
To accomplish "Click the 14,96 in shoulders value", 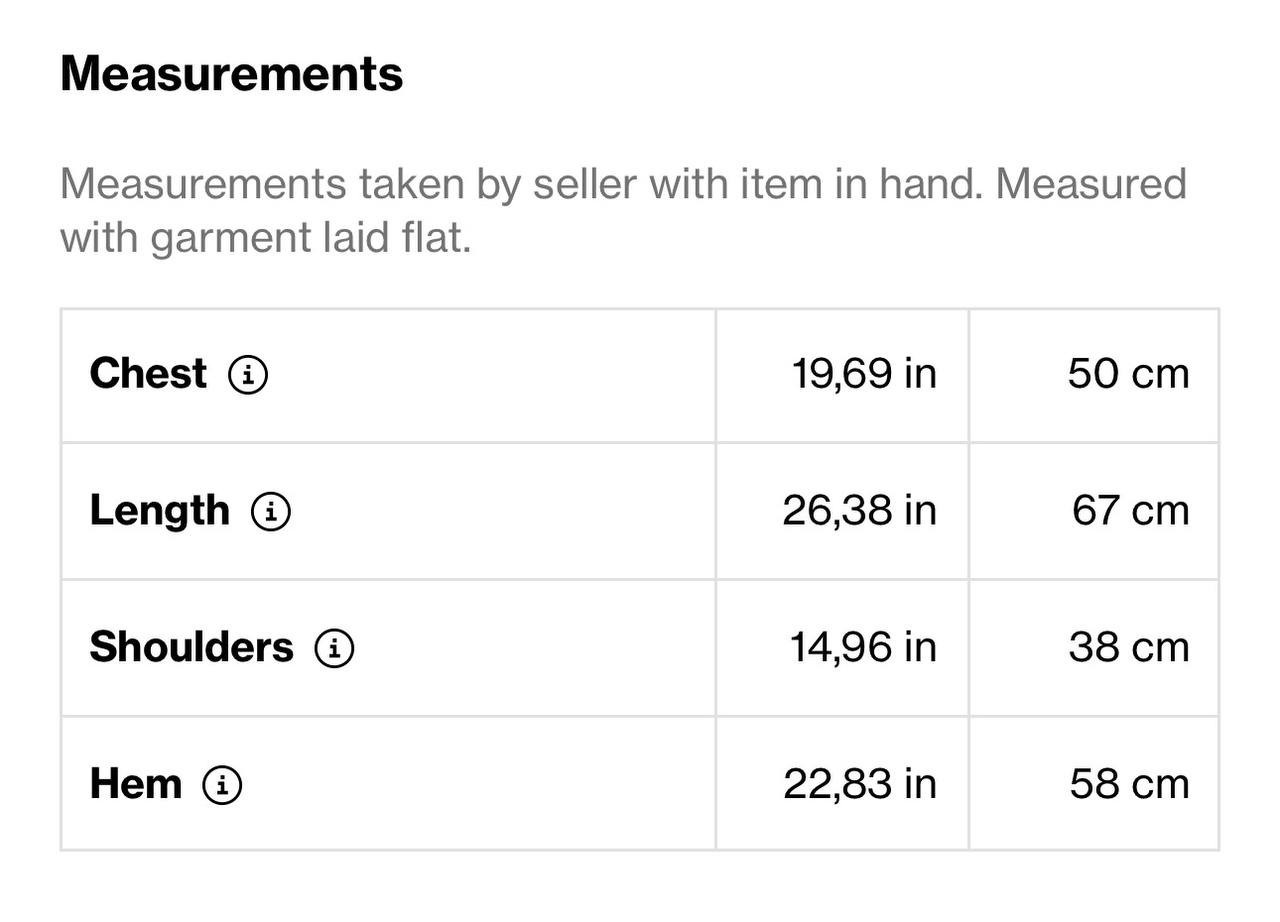I will click(863, 647).
